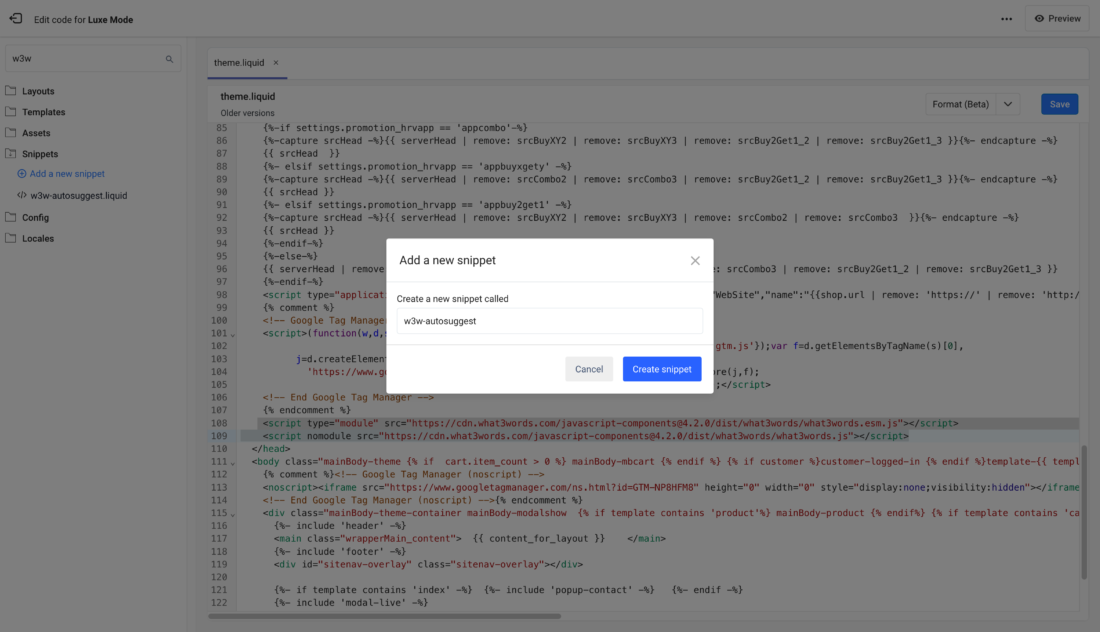Collapse the code fold arrow at line 115

click(233, 514)
